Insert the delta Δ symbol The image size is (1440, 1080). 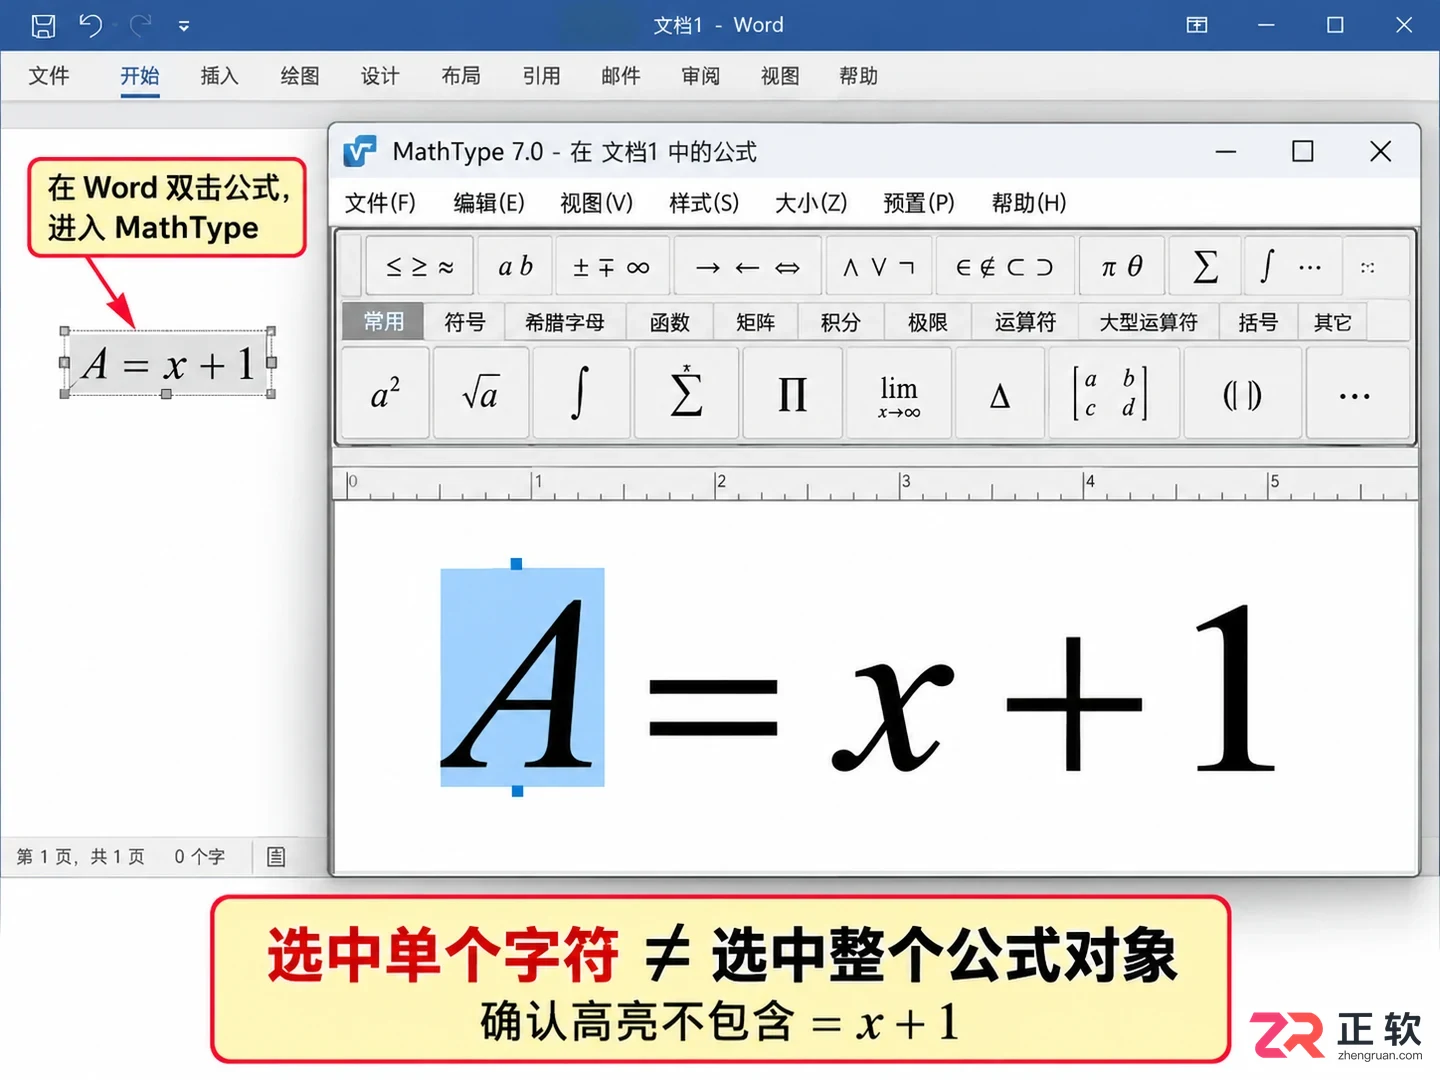[1000, 393]
